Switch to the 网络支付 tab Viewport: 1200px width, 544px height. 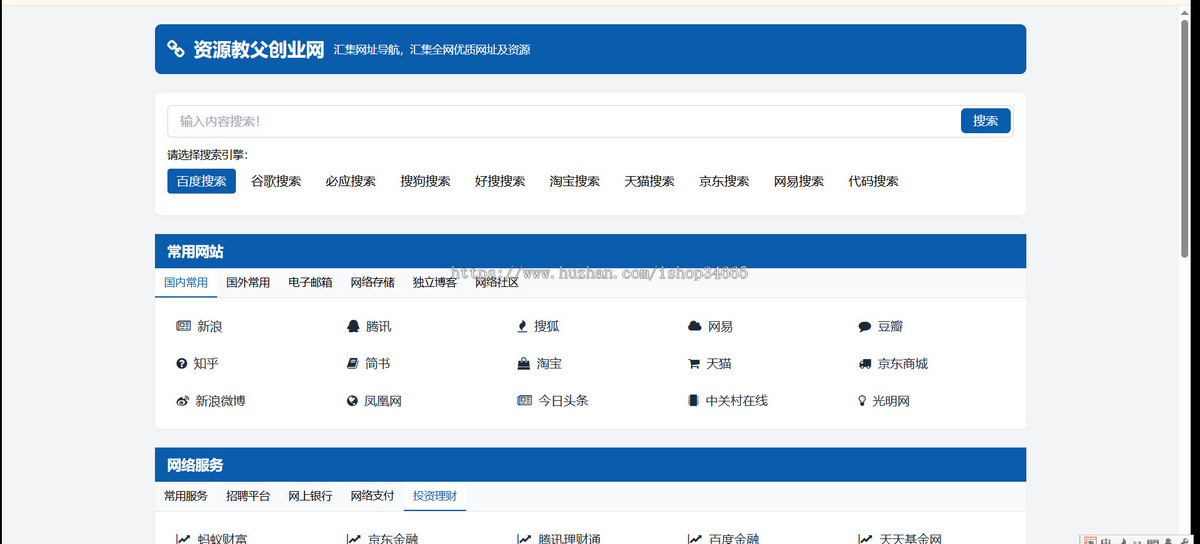pyautogui.click(x=372, y=496)
